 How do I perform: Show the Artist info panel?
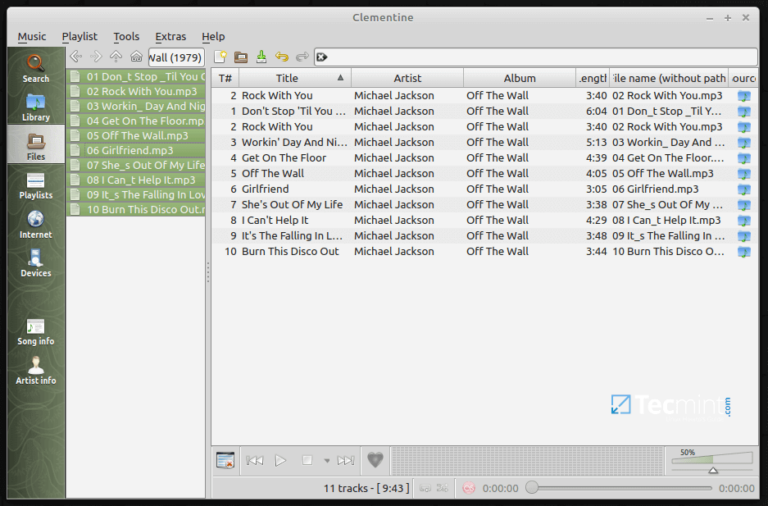coord(36,370)
